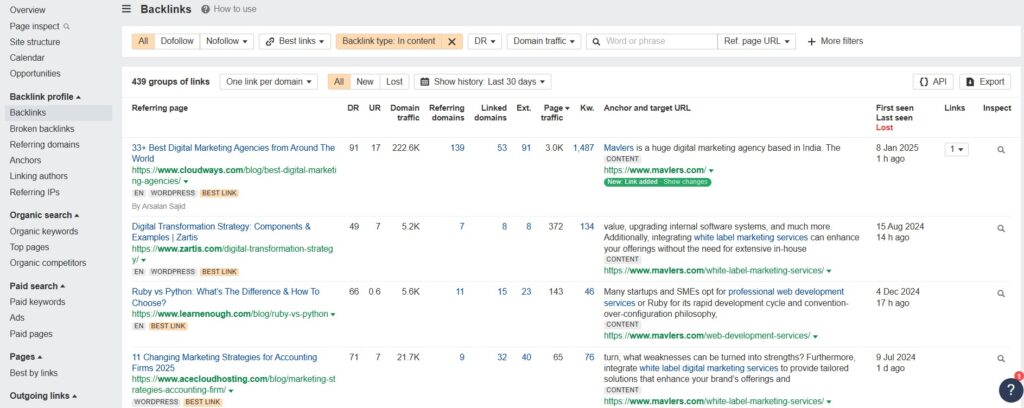Open the Backlink type: In content filter
Viewport: 1024px width, 408px height.
click(x=389, y=41)
